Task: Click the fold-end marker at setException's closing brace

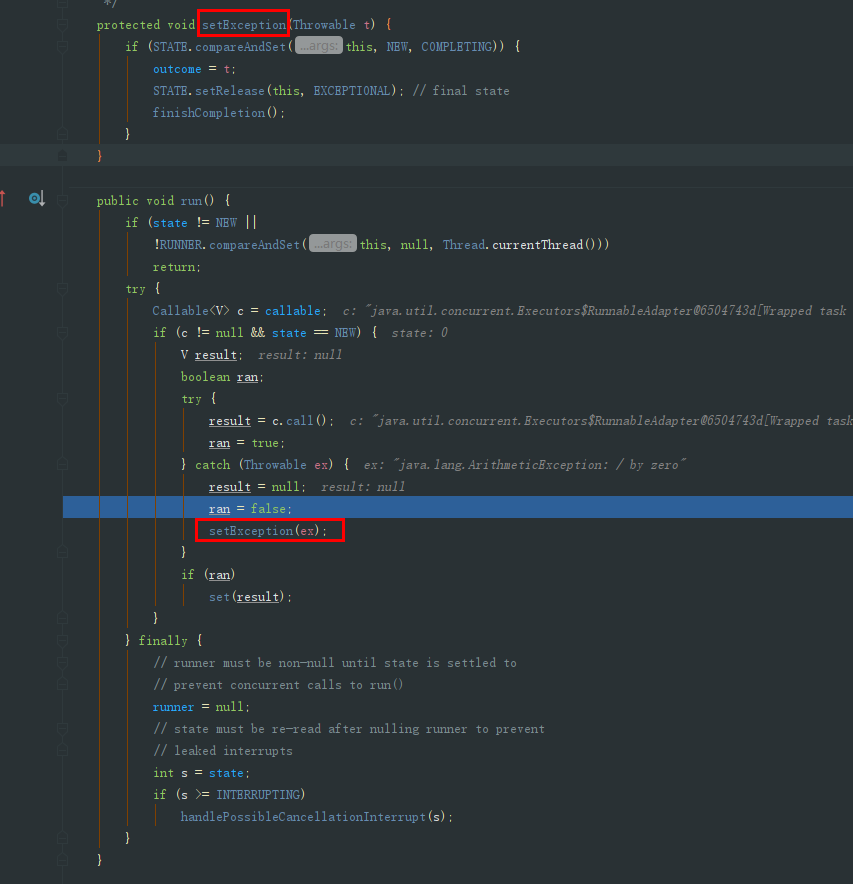Action: (x=63, y=156)
